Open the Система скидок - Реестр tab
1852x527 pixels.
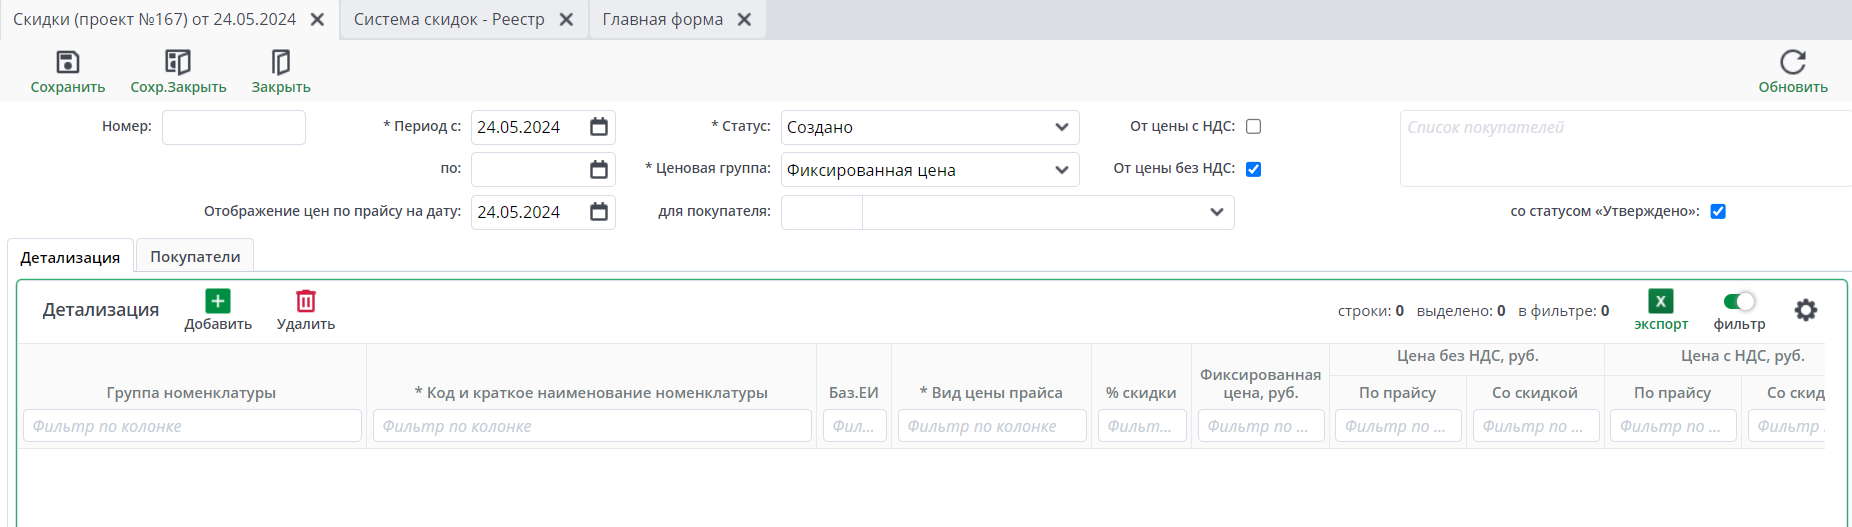449,20
